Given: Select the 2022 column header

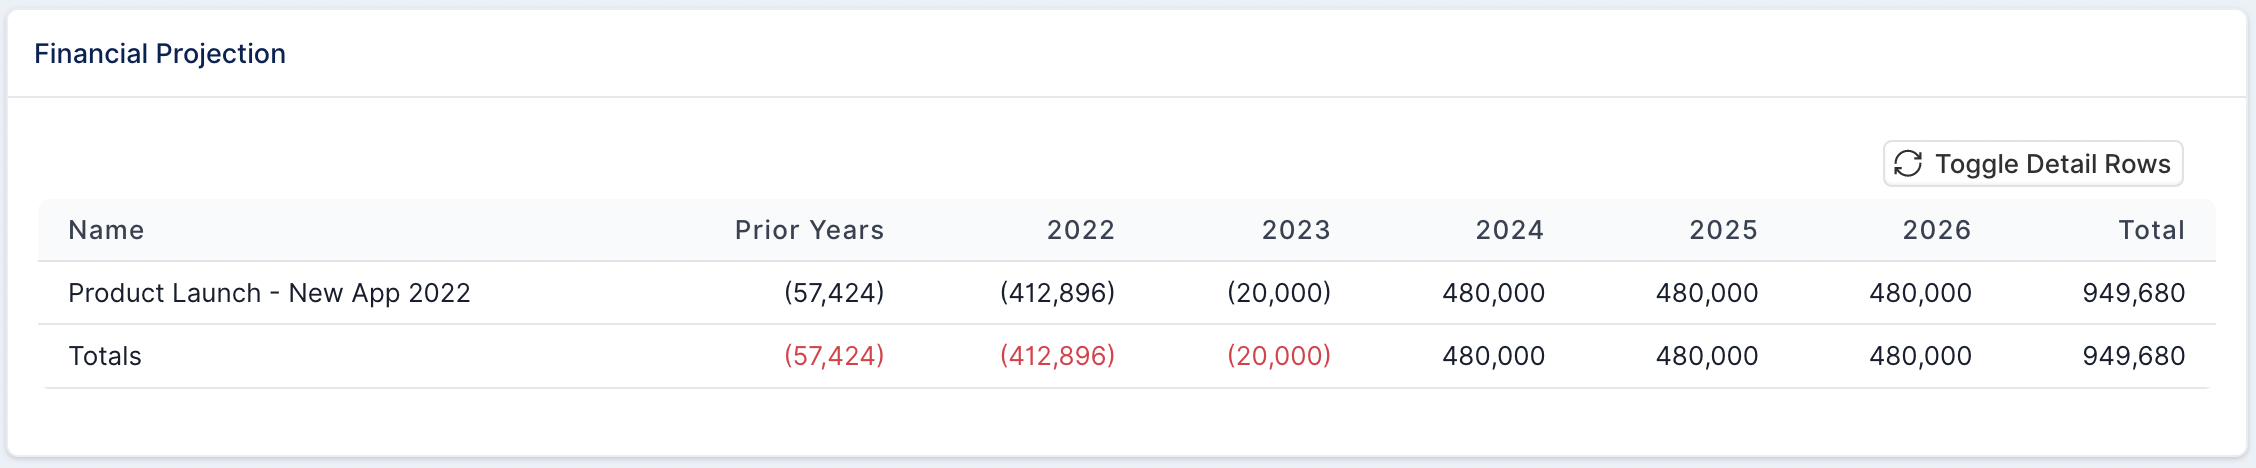Looking at the screenshot, I should click(1081, 230).
